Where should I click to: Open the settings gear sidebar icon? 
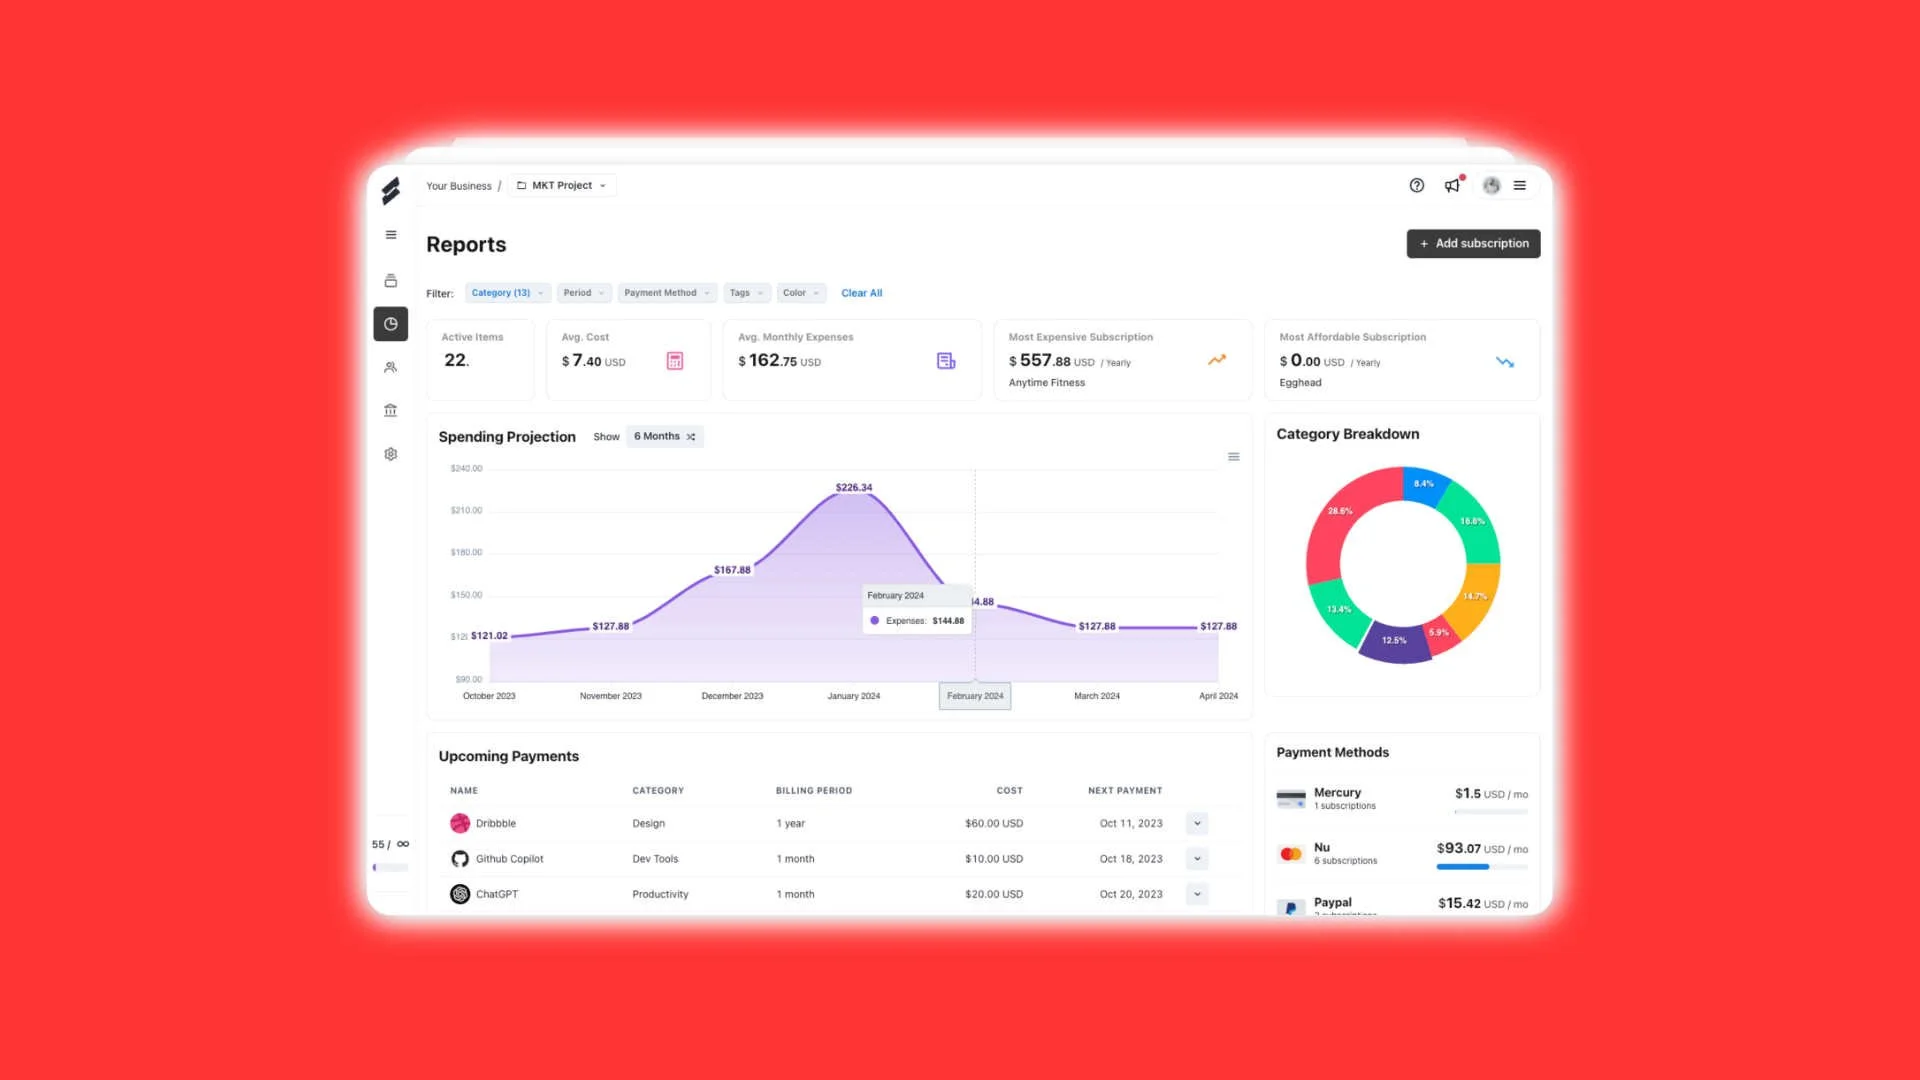[391, 454]
